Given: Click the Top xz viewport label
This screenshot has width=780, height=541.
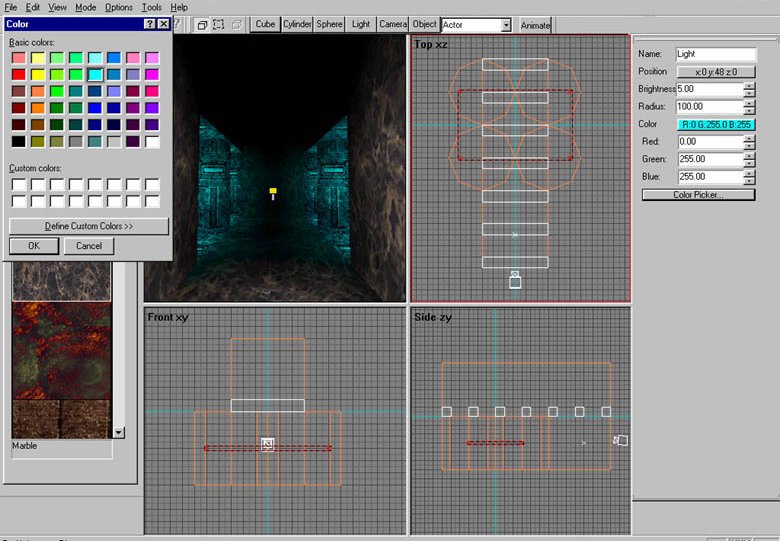Looking at the screenshot, I should pyautogui.click(x=431, y=44).
